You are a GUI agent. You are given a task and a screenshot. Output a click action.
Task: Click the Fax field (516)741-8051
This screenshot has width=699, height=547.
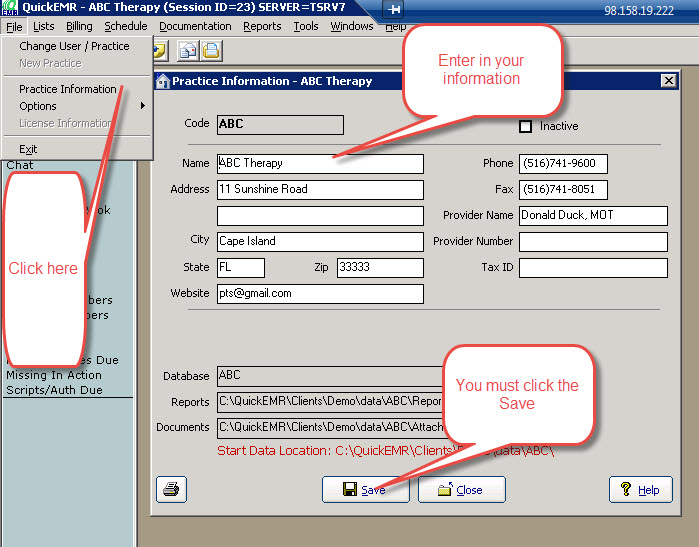click(x=563, y=189)
